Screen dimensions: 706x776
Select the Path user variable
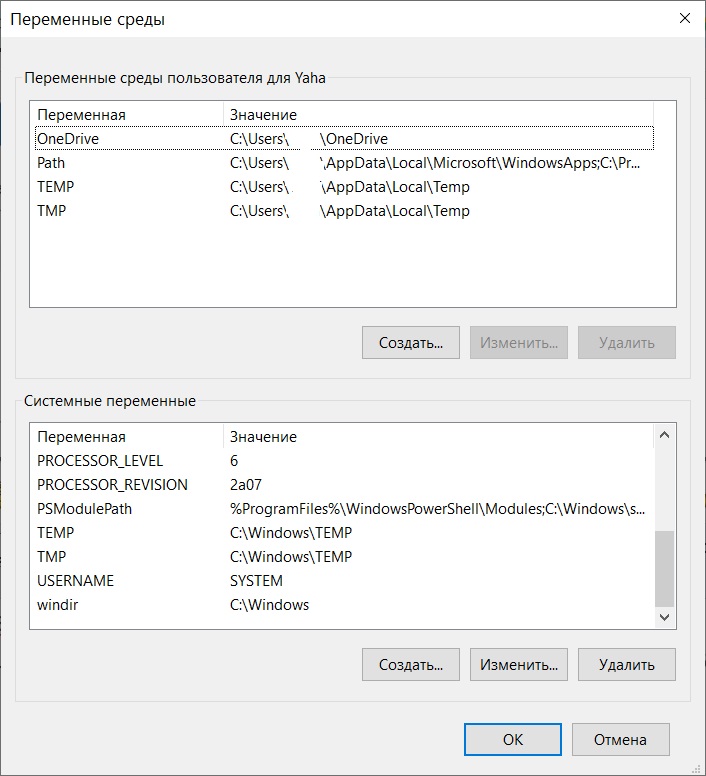pyautogui.click(x=51, y=163)
